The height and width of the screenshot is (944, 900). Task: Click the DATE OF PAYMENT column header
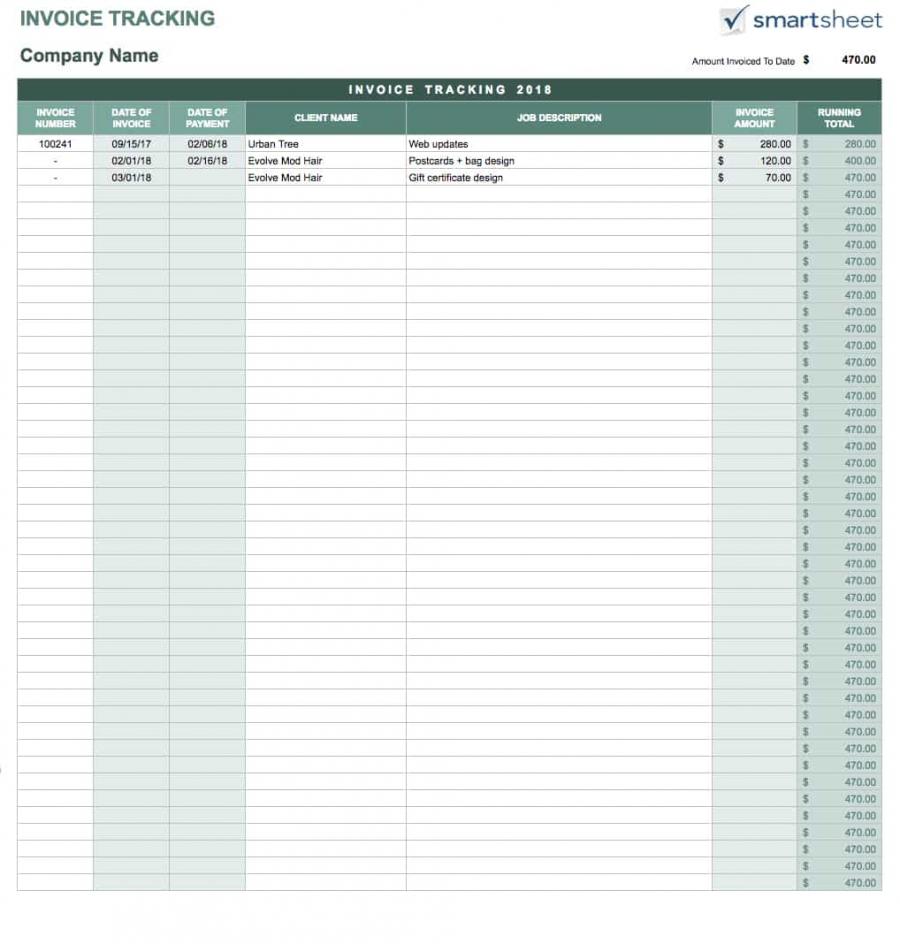(x=207, y=117)
